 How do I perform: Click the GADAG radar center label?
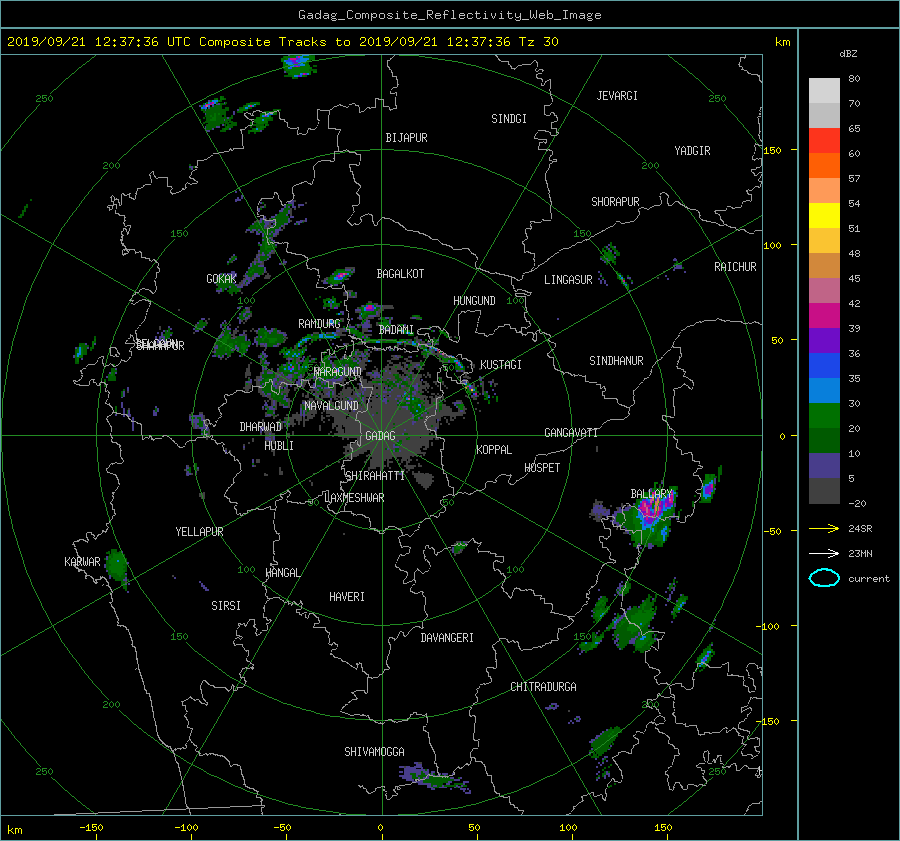pos(381,436)
